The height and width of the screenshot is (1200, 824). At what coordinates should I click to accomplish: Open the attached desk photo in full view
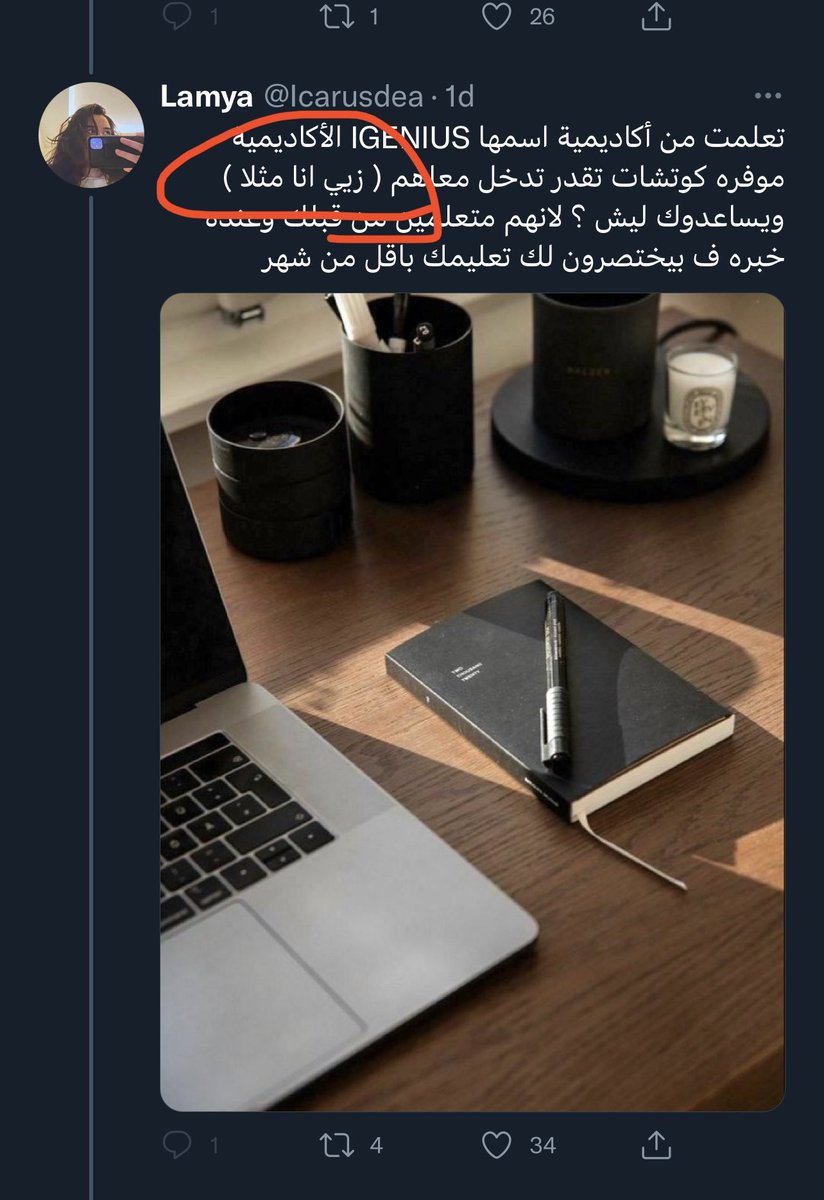(x=472, y=702)
